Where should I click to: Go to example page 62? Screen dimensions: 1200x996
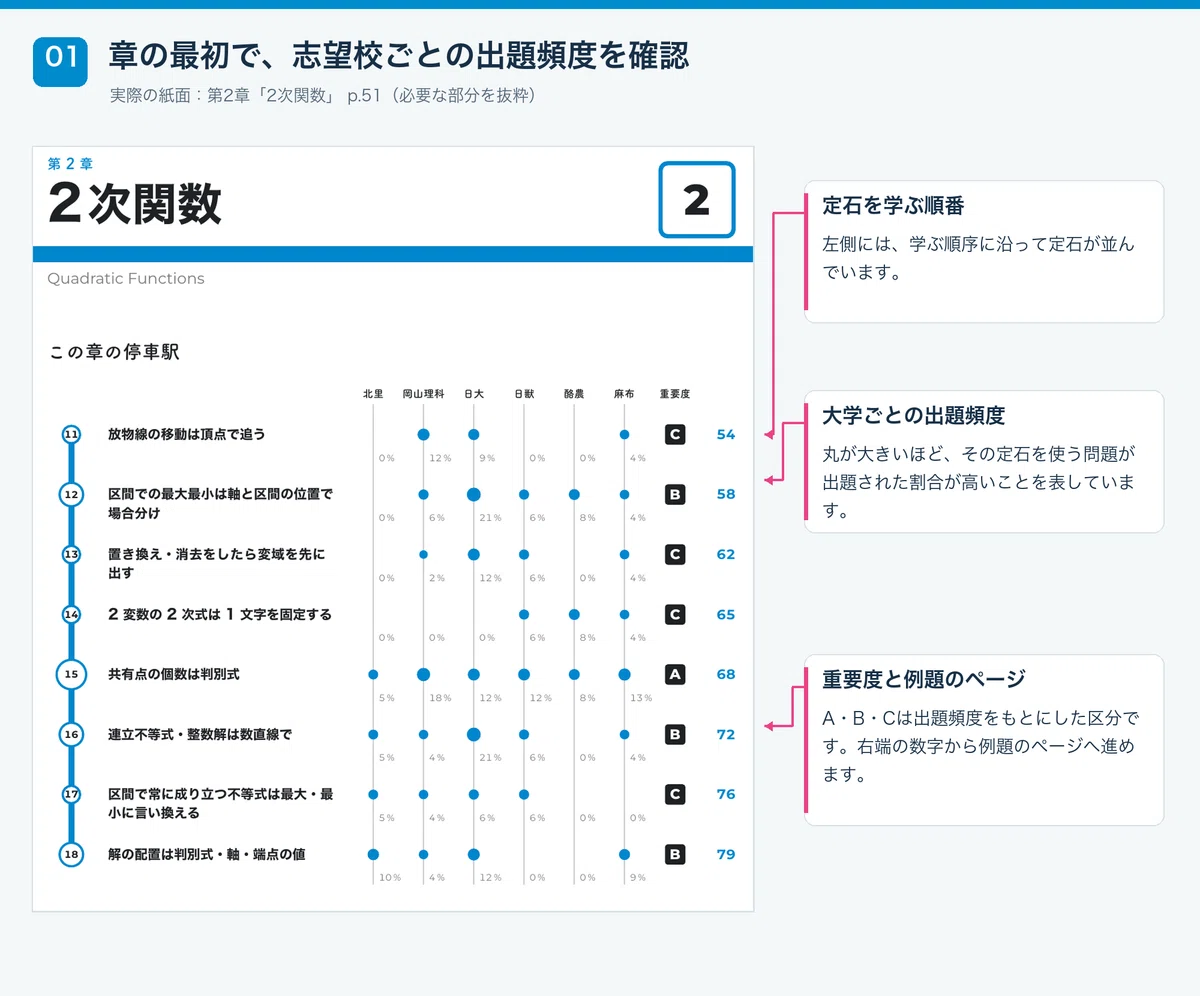(726, 554)
